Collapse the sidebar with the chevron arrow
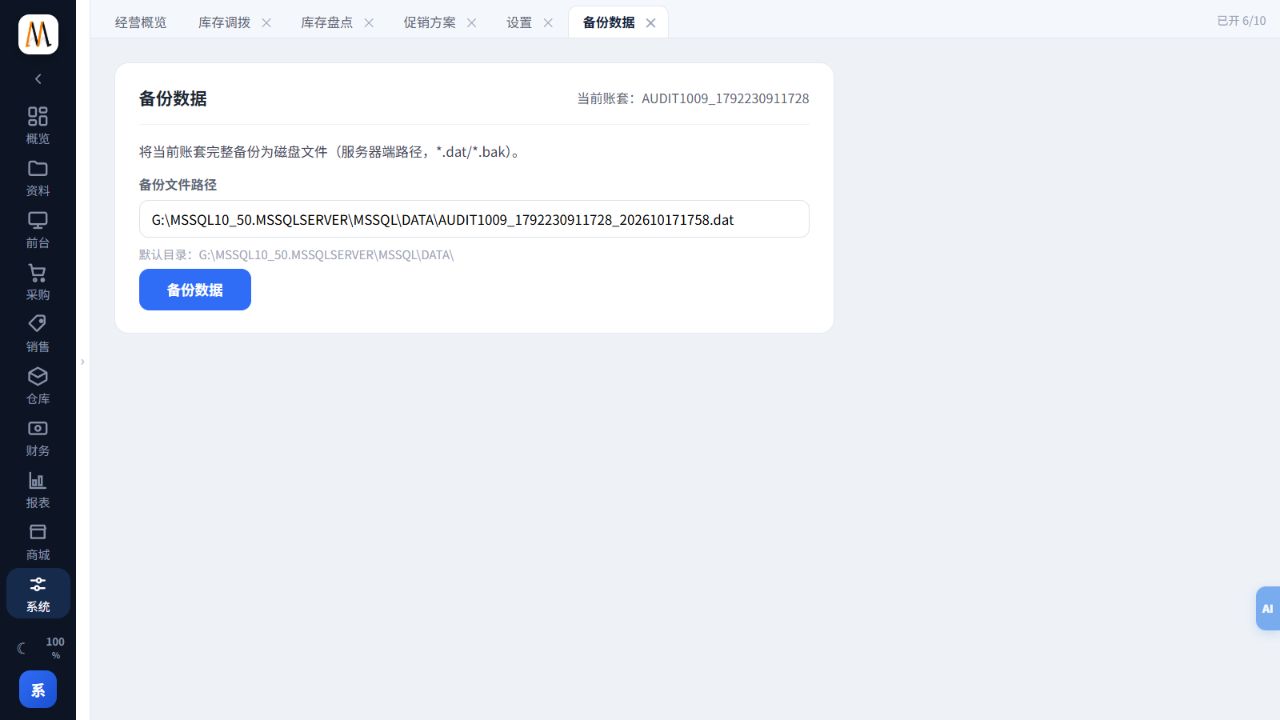The height and width of the screenshot is (720, 1280). [x=38, y=79]
